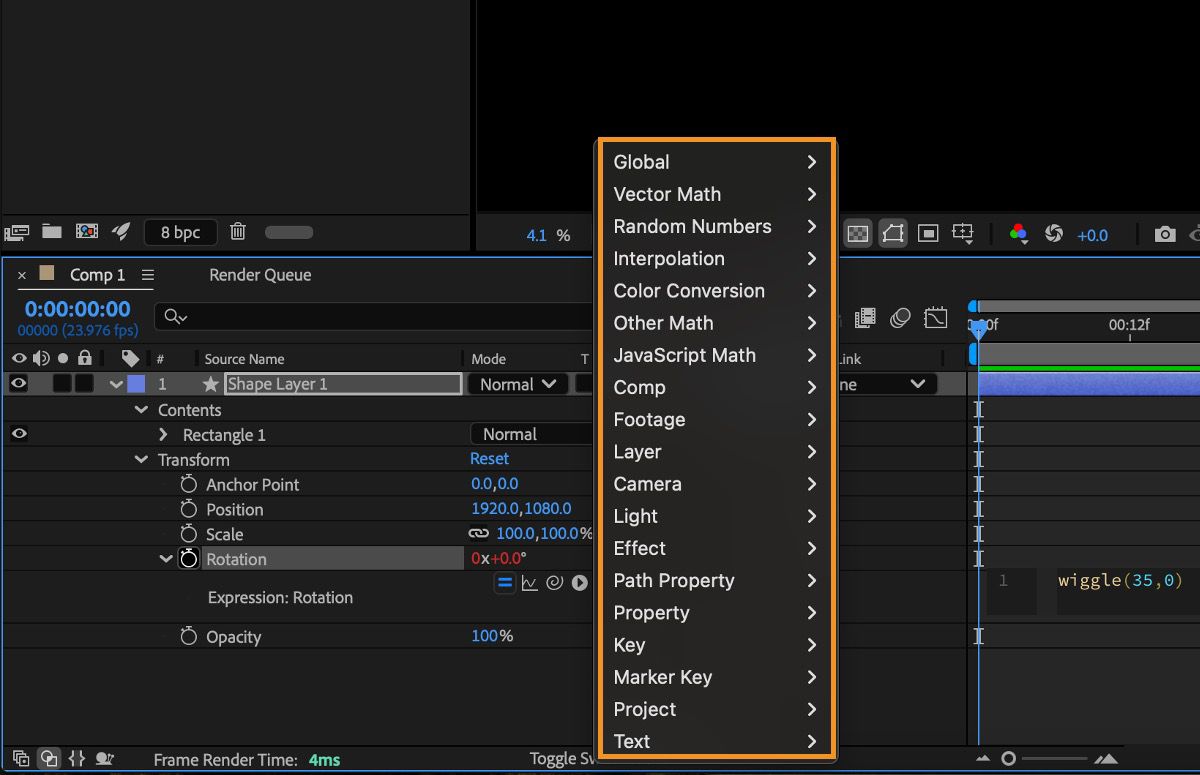Screen dimensions: 1200x775
Task: Click the Graph Editor icon in timeline
Action: click(935, 318)
